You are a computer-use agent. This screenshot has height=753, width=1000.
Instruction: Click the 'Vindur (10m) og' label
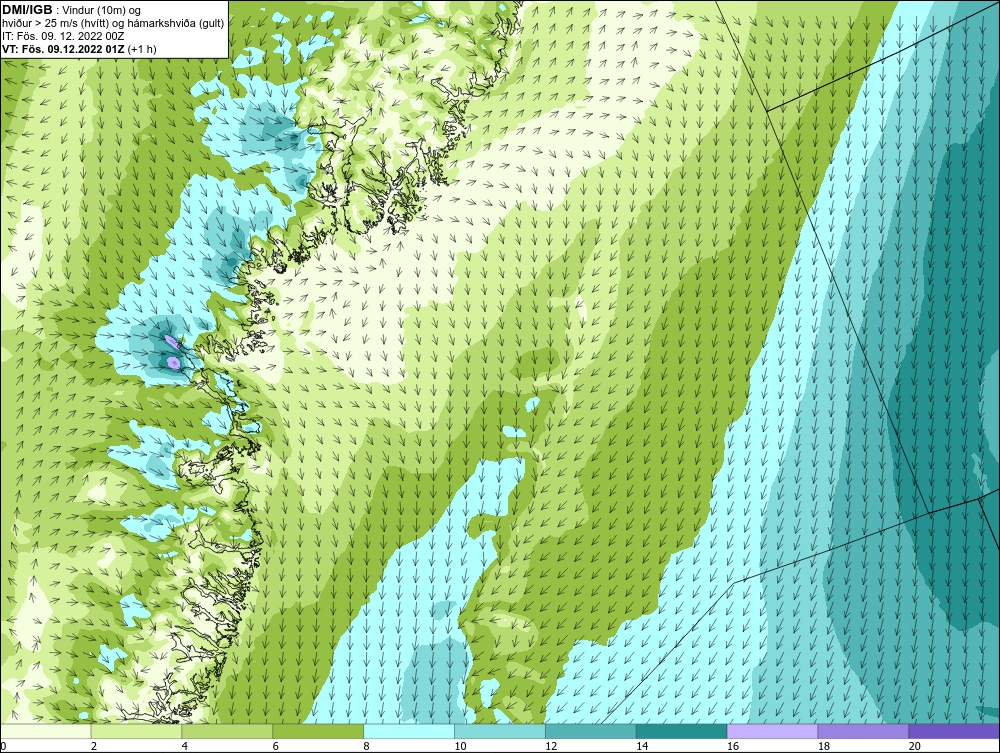(102, 10)
